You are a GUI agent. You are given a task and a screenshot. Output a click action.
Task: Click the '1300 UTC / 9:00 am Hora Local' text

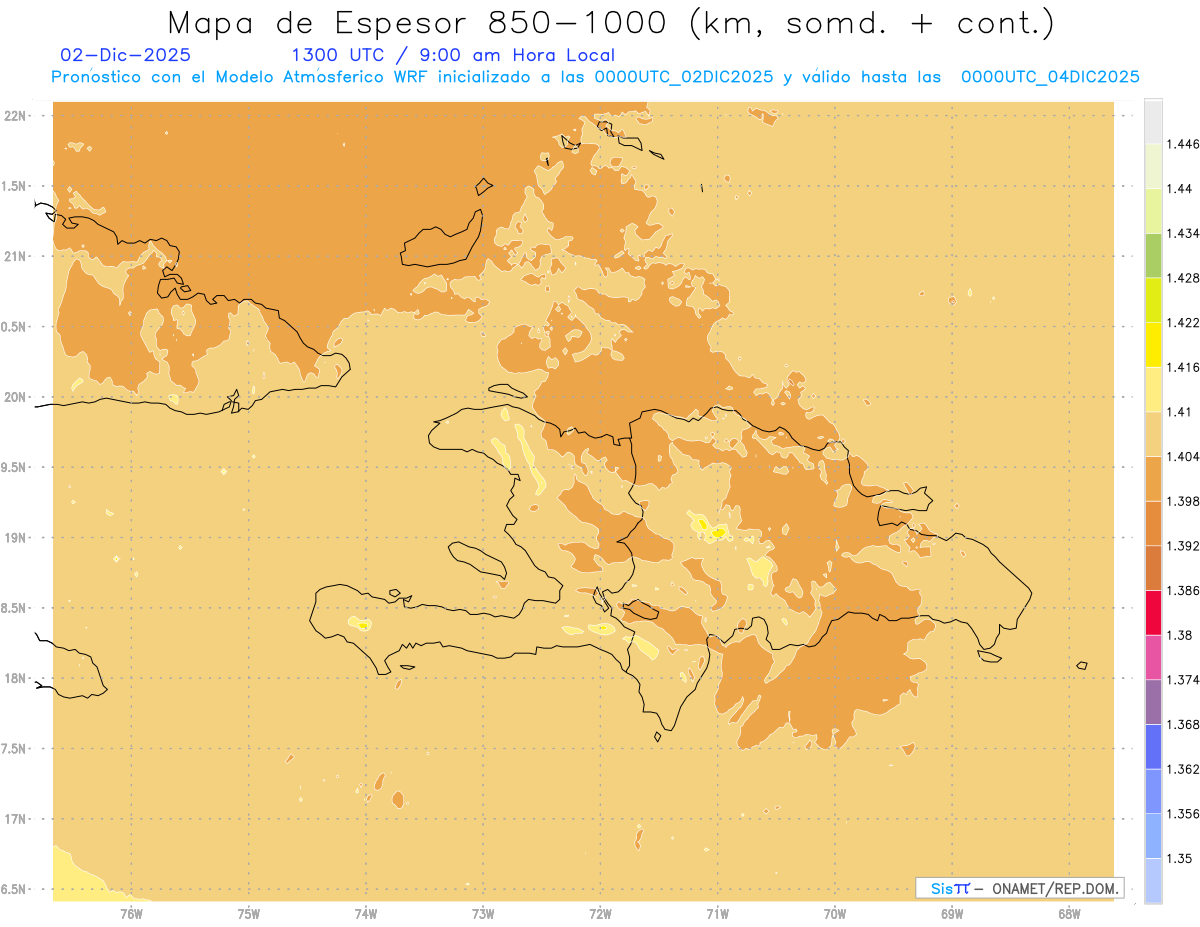point(453,55)
